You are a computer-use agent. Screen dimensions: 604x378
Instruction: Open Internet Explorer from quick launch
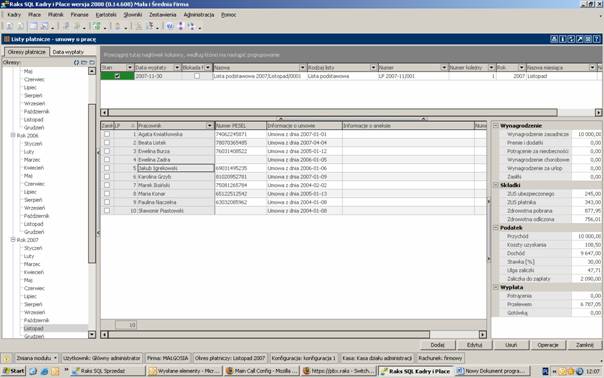tap(44, 371)
